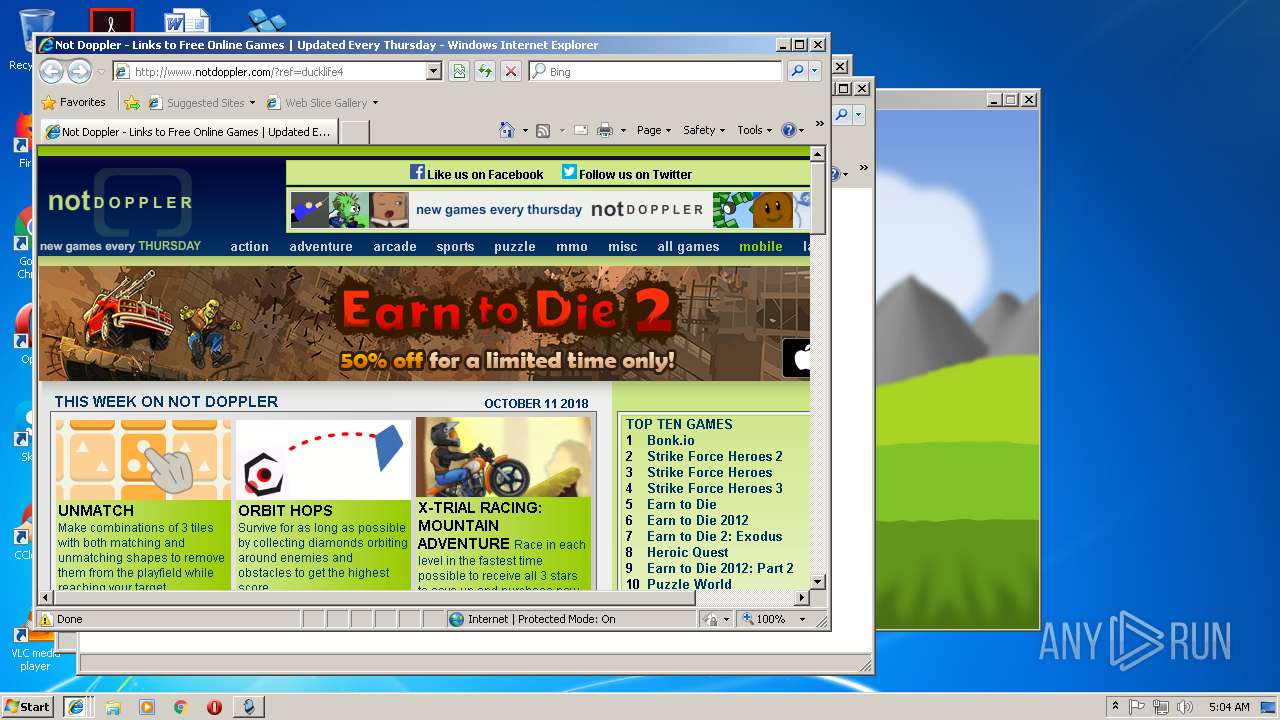Viewport: 1280px width, 720px height.
Task: Launch Windows Media Player from taskbar
Action: 146,706
